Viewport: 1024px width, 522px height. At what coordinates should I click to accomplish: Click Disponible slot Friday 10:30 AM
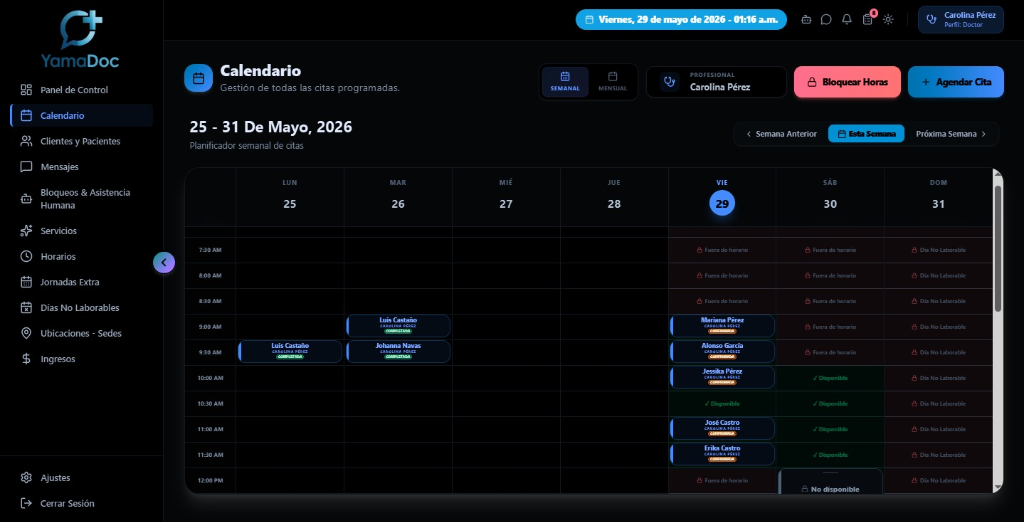(x=722, y=404)
